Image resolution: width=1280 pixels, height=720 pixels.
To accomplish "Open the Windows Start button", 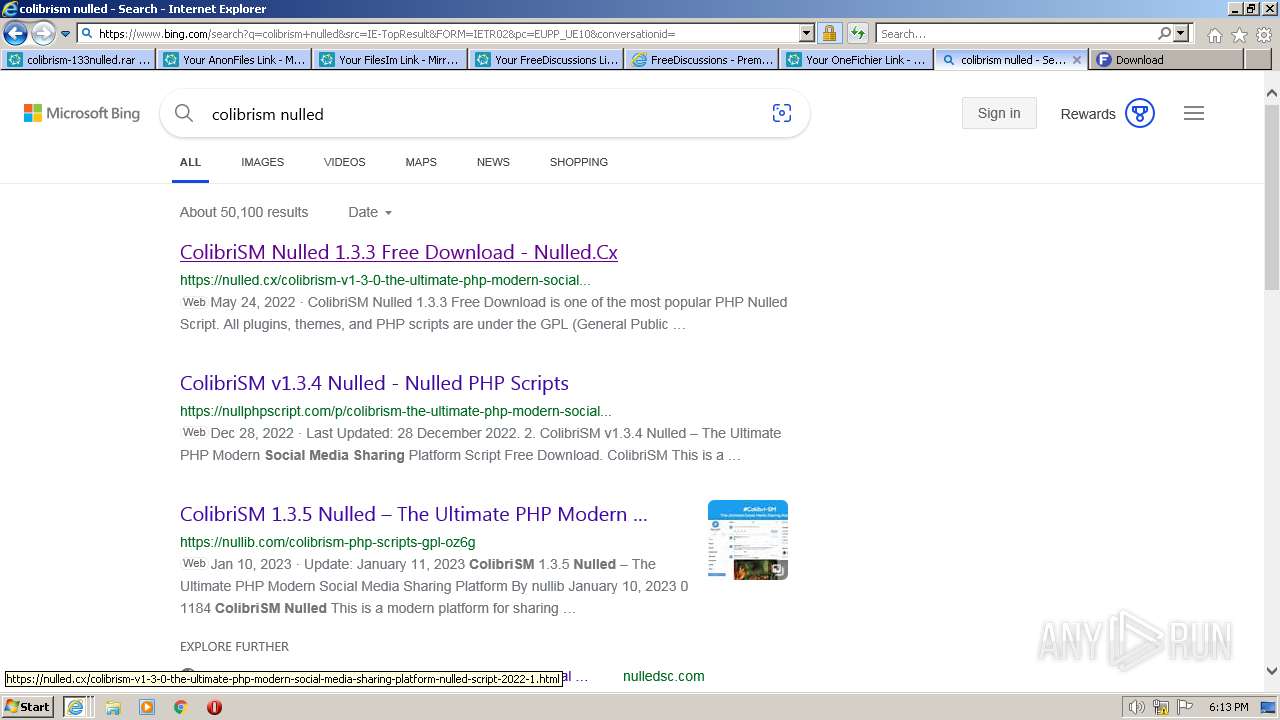I will tap(27, 707).
